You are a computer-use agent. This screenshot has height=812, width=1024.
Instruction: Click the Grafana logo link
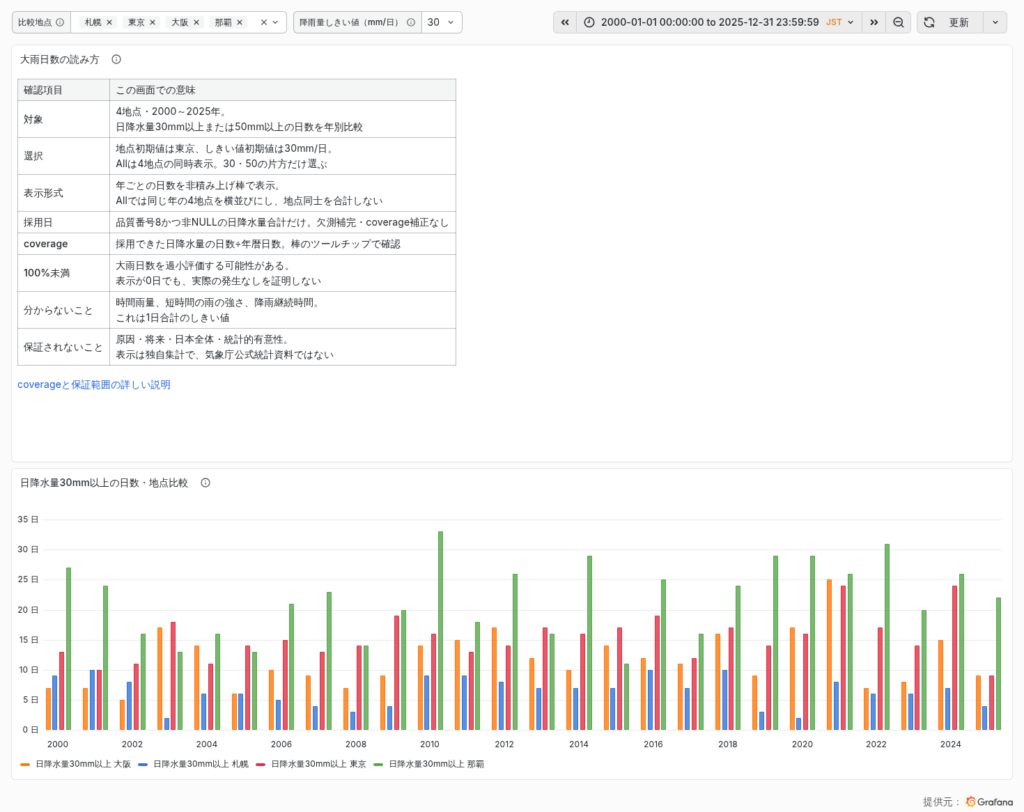989,802
